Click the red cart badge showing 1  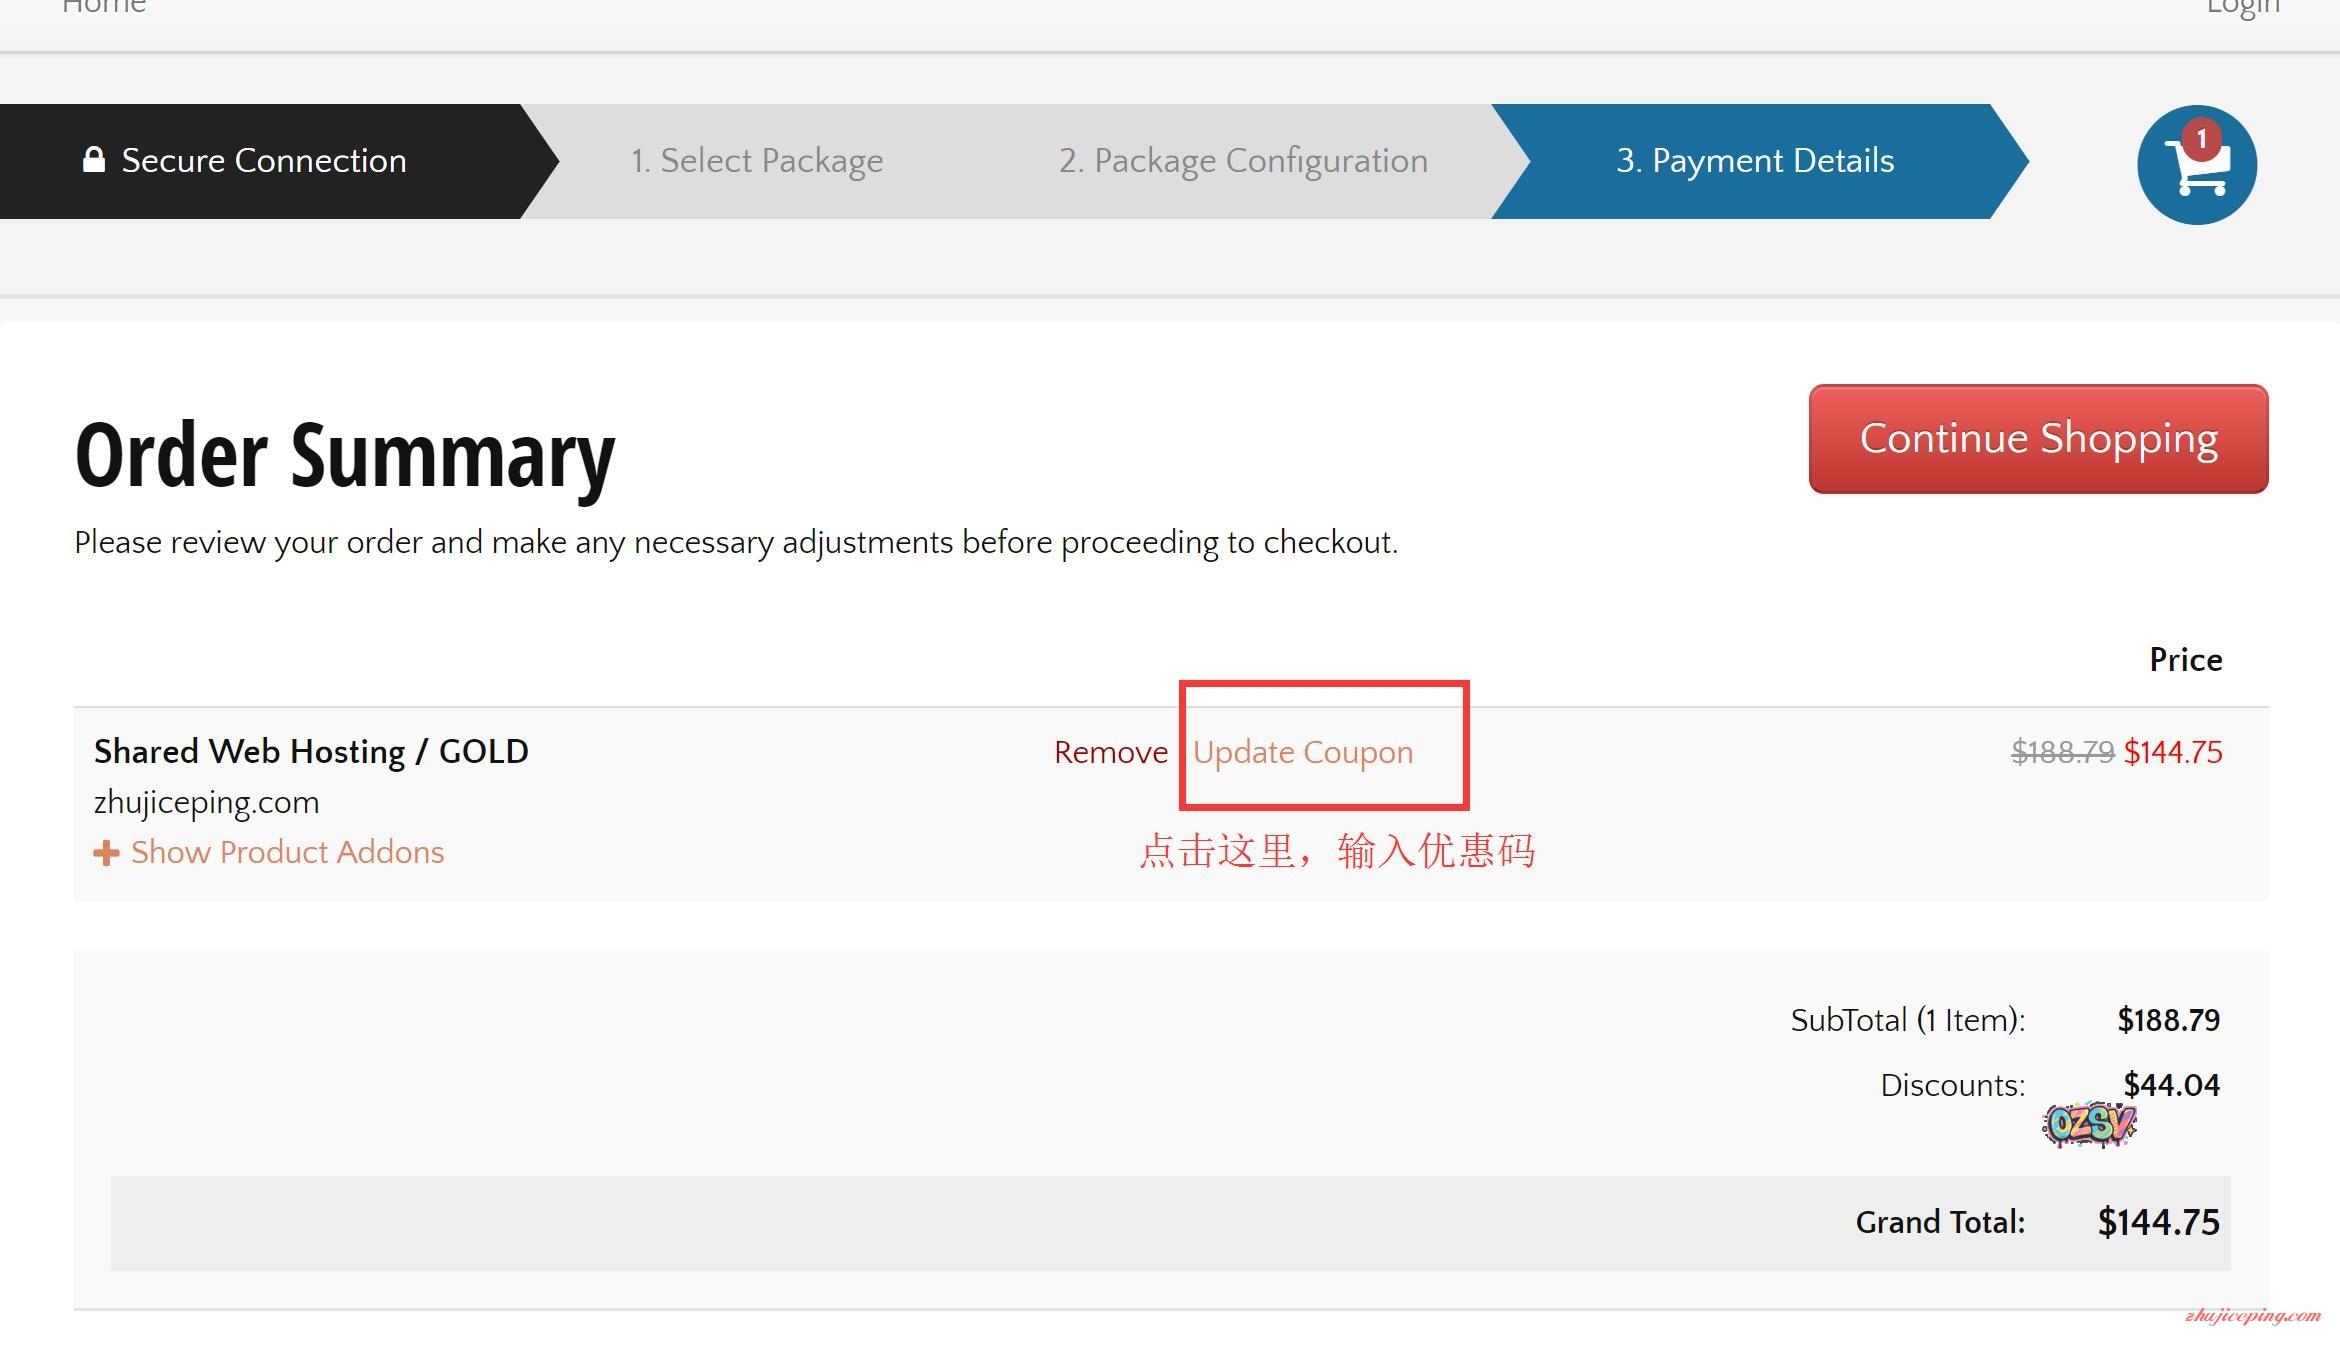2201,139
